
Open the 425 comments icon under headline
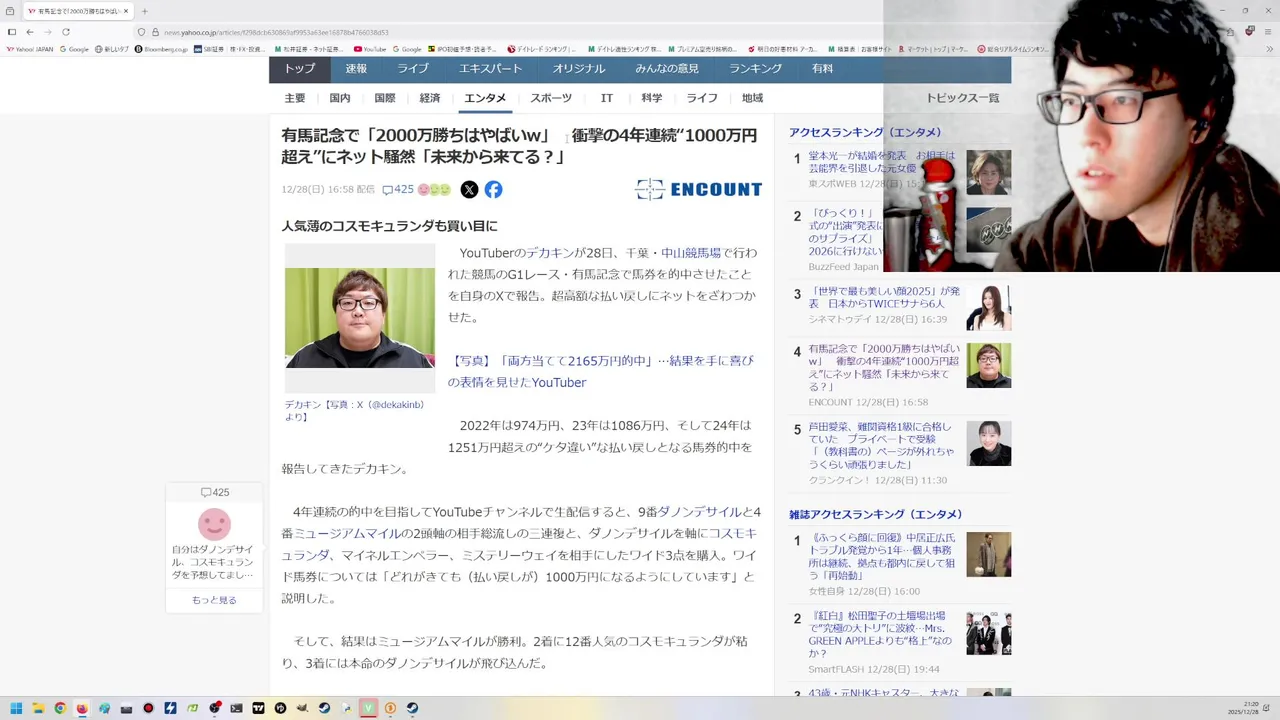(398, 189)
